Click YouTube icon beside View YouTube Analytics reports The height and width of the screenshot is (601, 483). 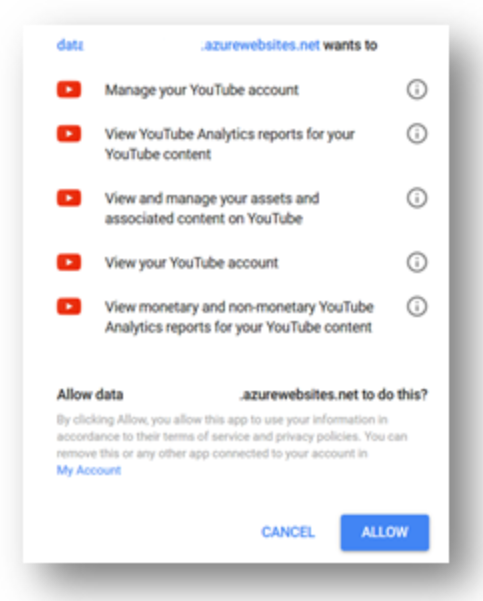point(69,134)
